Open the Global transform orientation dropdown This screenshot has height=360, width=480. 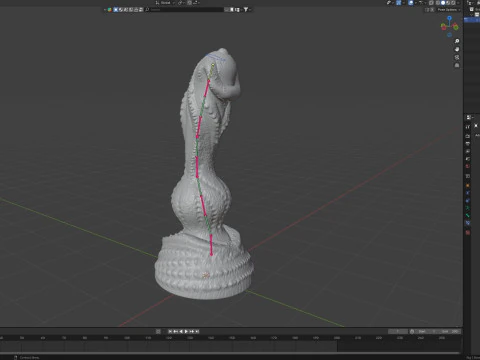point(166,3)
